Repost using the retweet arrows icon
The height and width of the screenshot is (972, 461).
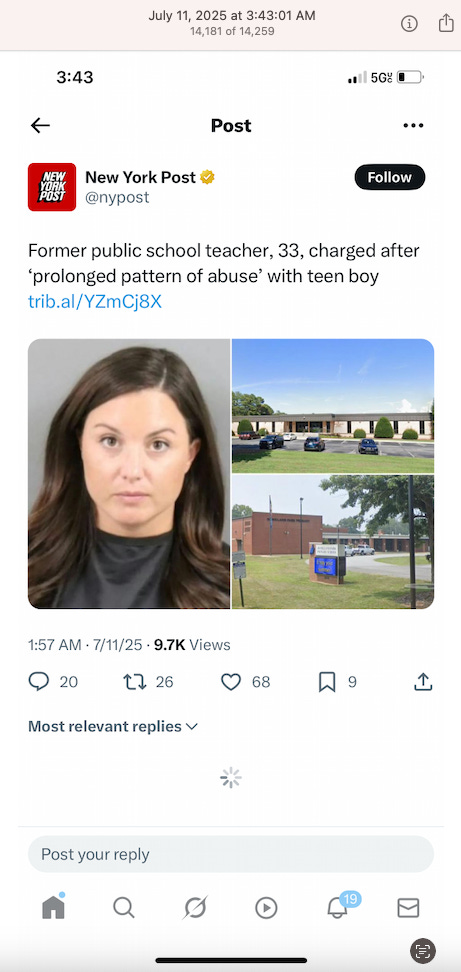134,682
